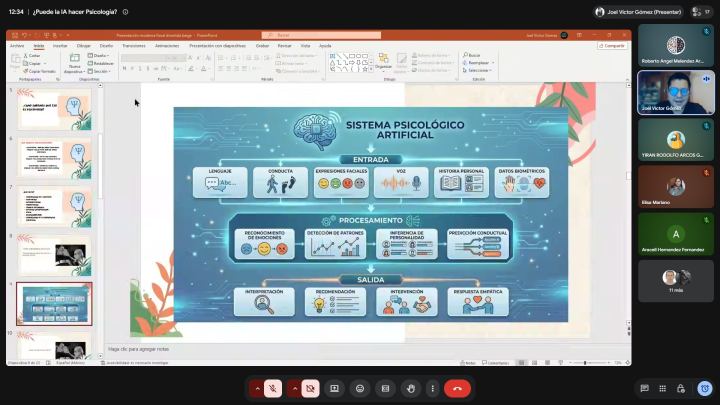Select the Elisa Mariano participant tile
This screenshot has width=720, height=405.
tap(676, 186)
